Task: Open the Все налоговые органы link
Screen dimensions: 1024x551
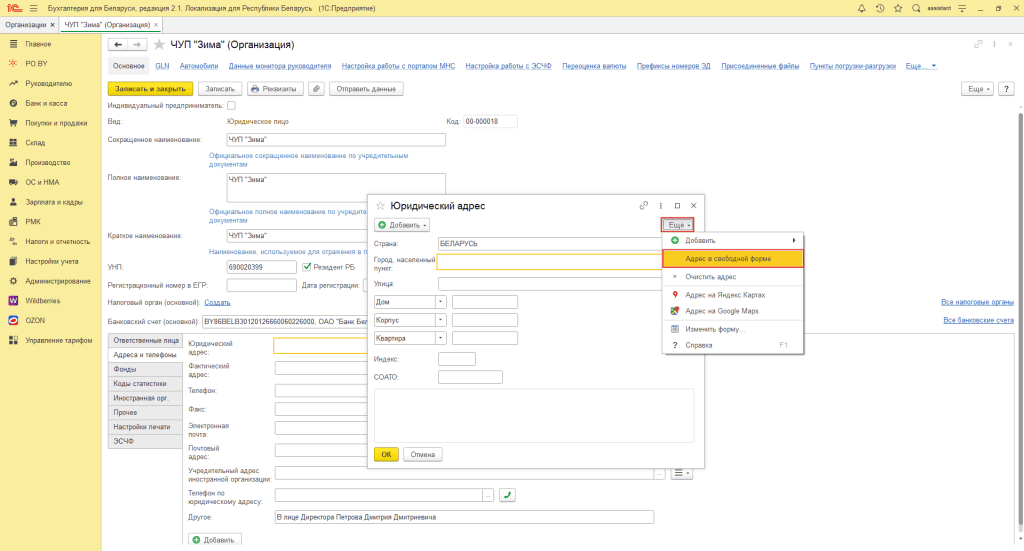Action: (977, 302)
